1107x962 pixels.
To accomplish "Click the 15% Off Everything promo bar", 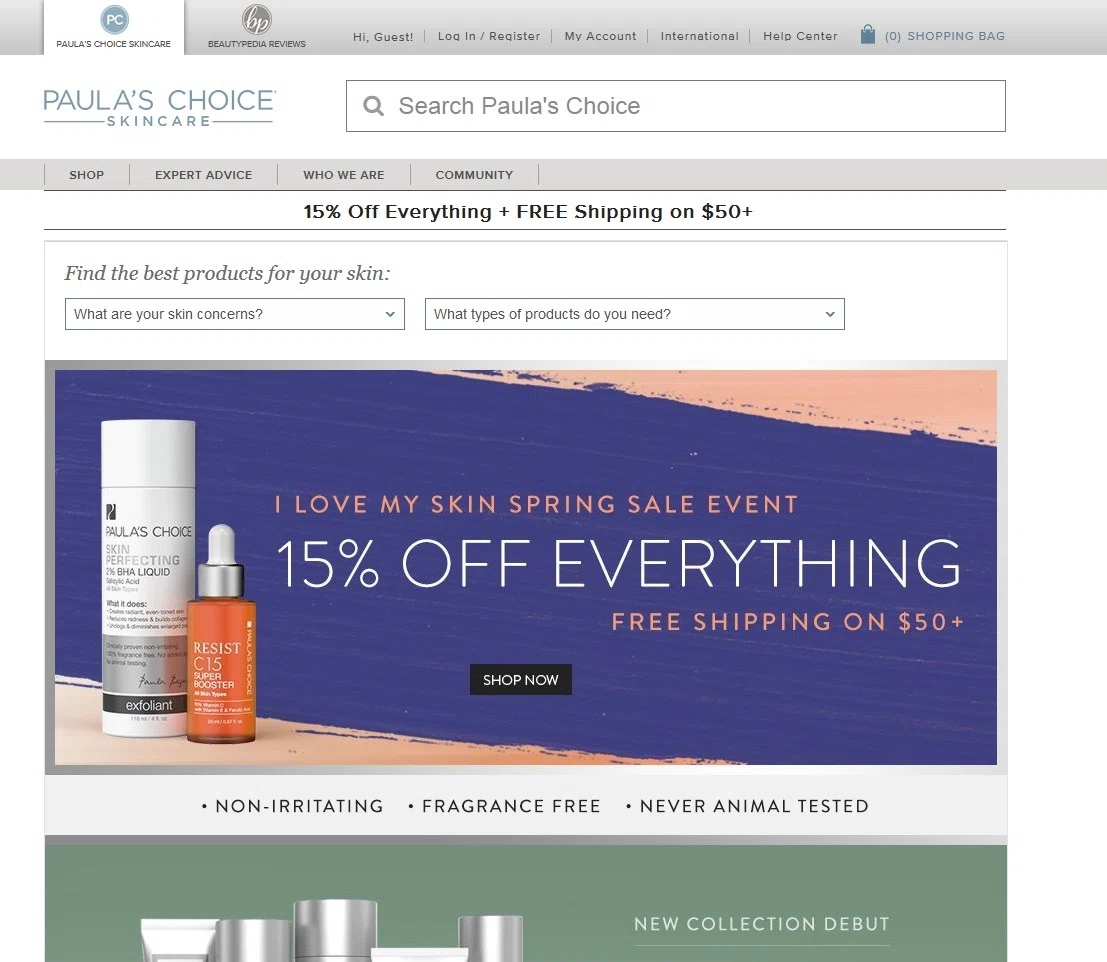I will pyautogui.click(x=525, y=211).
